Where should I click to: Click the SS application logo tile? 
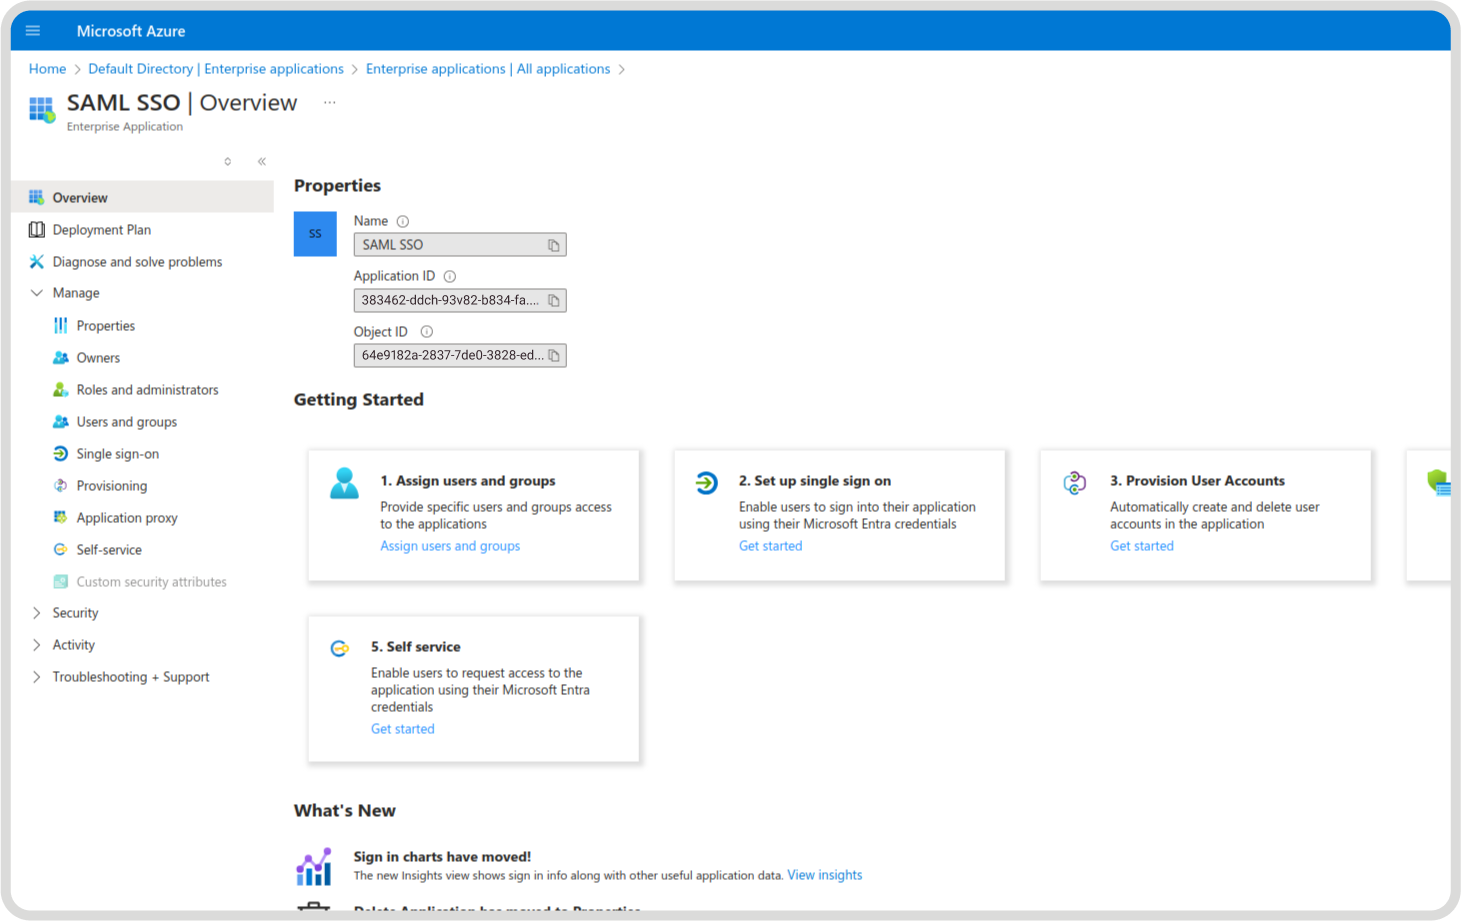[315, 234]
